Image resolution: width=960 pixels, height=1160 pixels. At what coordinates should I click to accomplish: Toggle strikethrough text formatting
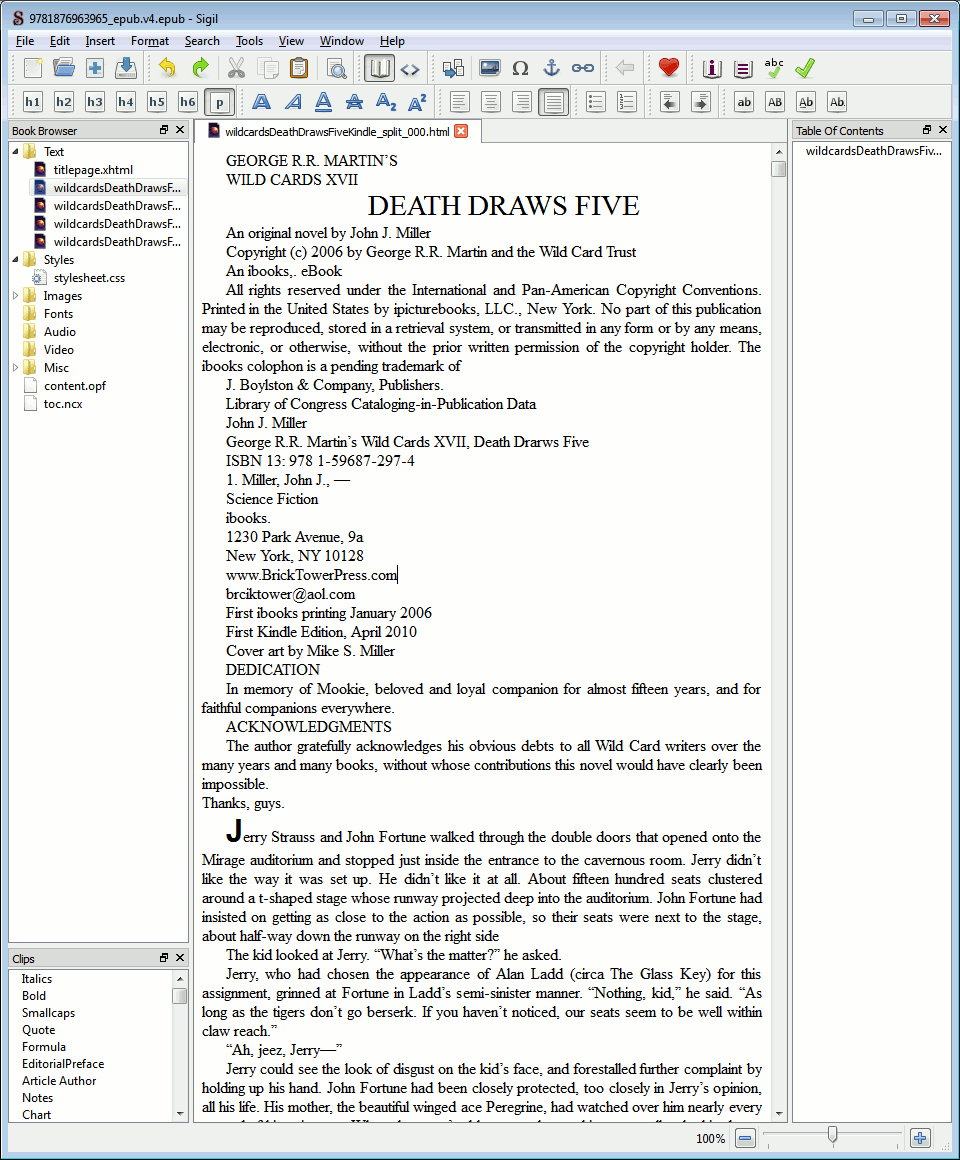pos(354,102)
